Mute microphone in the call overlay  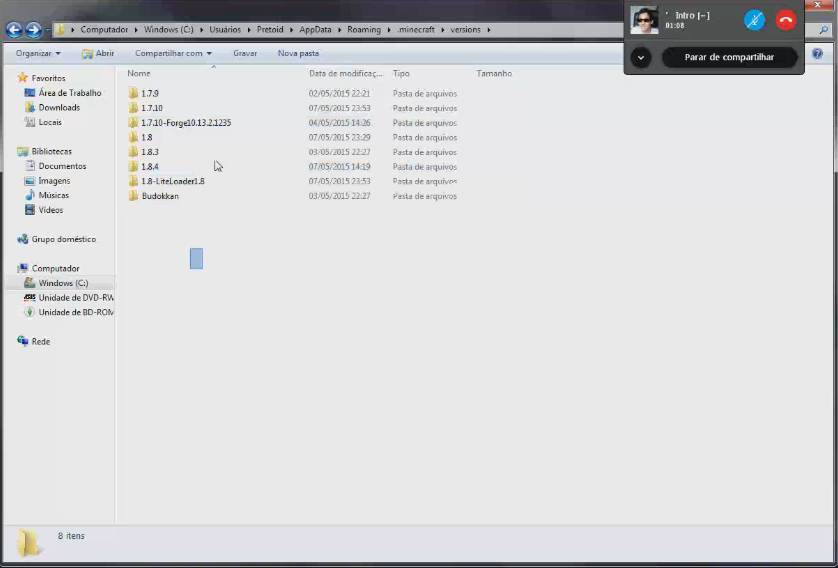tap(754, 20)
